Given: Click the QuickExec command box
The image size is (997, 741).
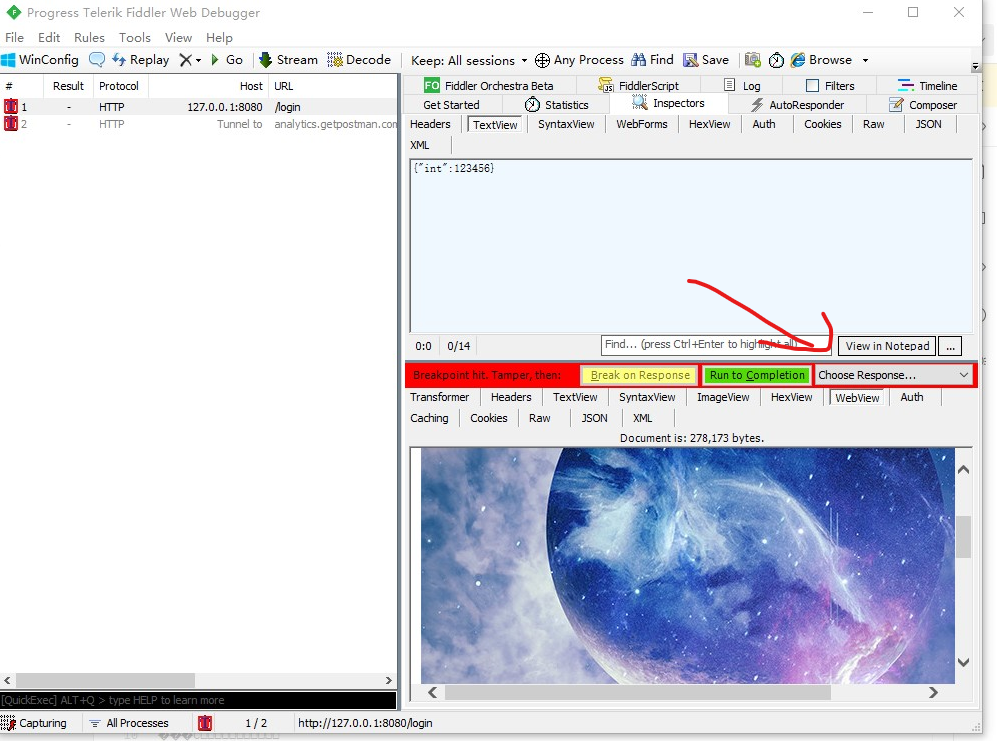Looking at the screenshot, I should click(198, 700).
